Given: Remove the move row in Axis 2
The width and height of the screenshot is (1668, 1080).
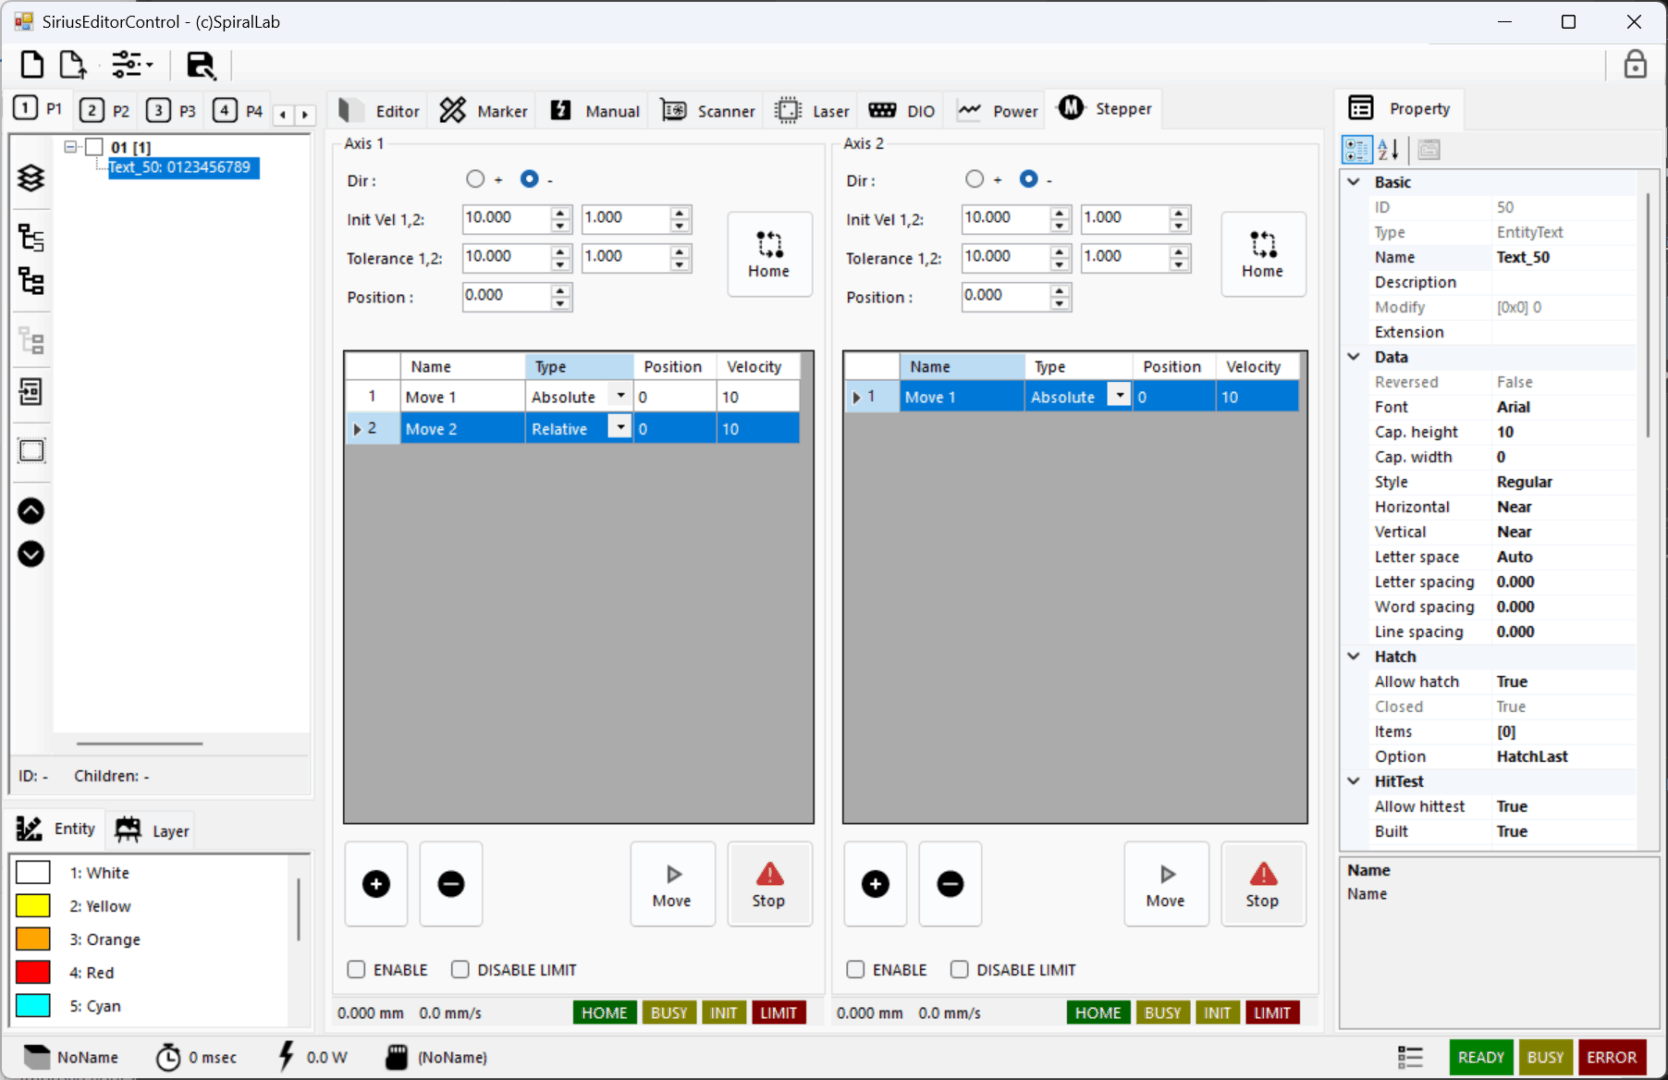Looking at the screenshot, I should click(x=950, y=884).
